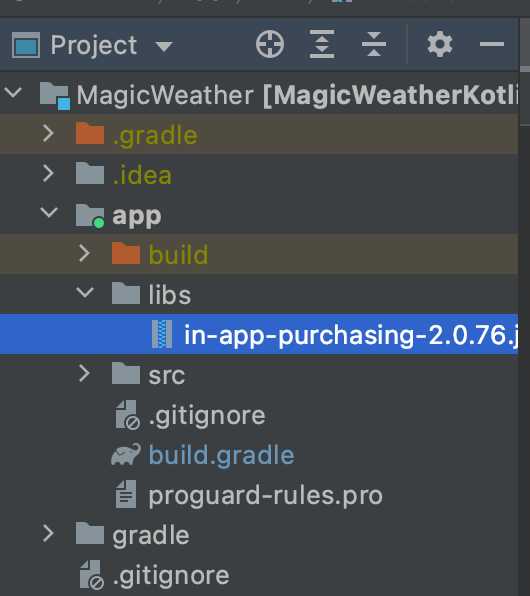Viewport: 530px width, 596px height.
Task: Select the in-app-purchasing-2.0.76 jar file
Action: click(x=259, y=334)
